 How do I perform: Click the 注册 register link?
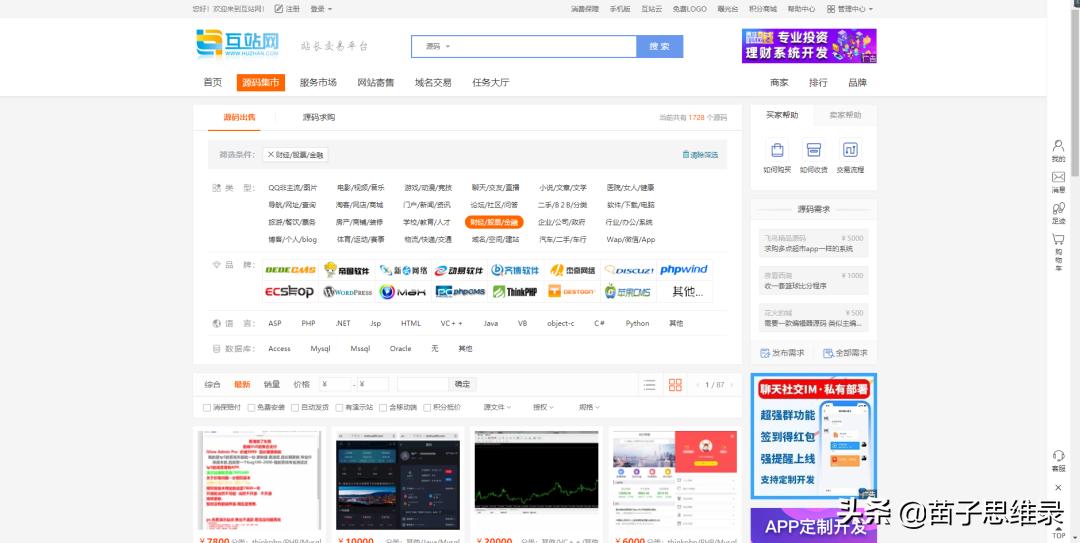click(287, 9)
